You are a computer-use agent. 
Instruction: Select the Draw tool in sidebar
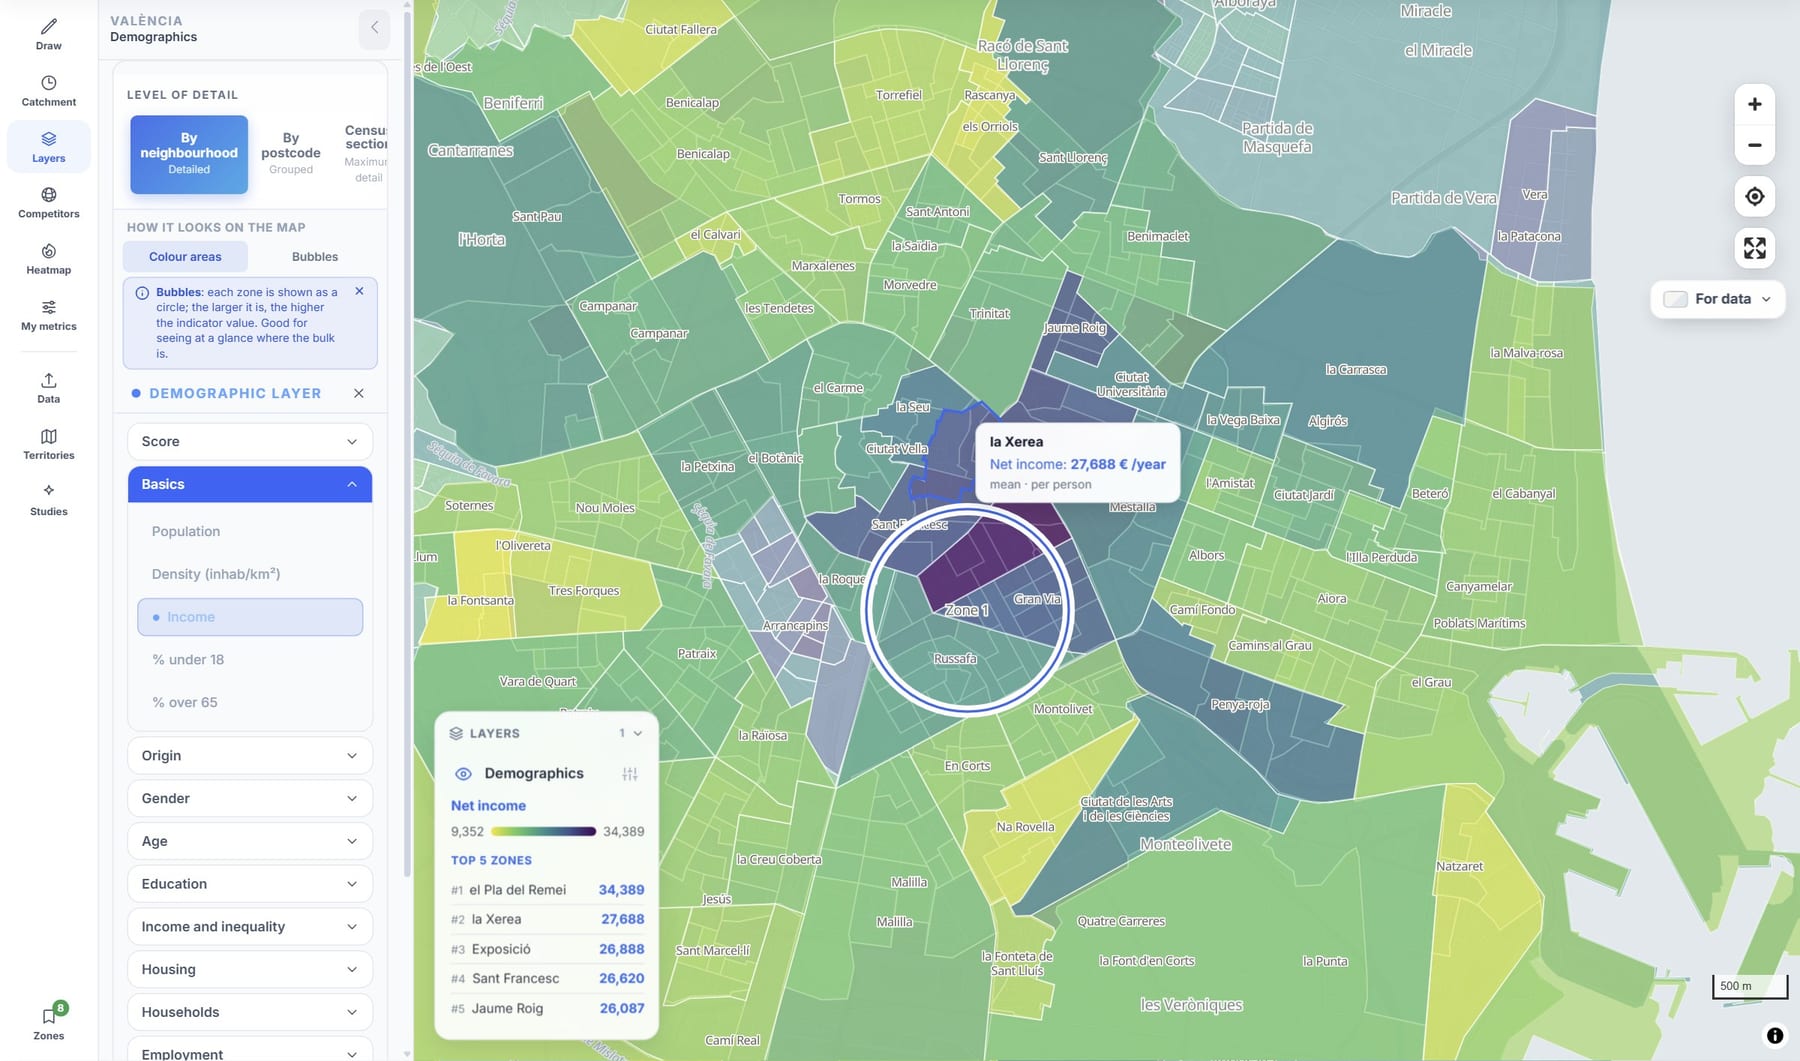(48, 34)
